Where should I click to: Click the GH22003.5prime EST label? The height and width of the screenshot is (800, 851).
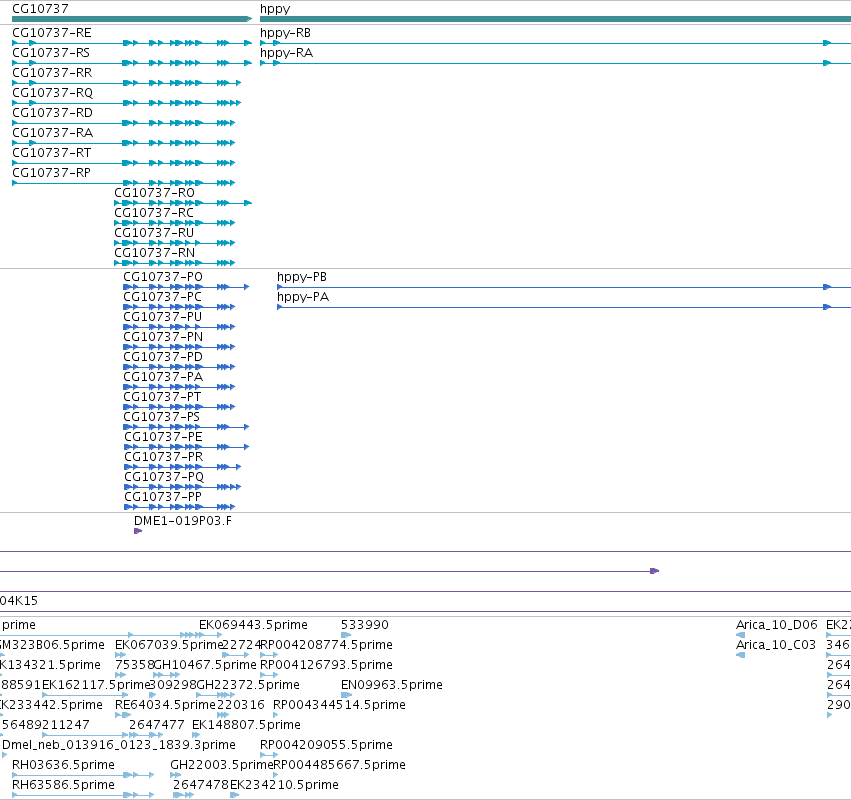221,765
